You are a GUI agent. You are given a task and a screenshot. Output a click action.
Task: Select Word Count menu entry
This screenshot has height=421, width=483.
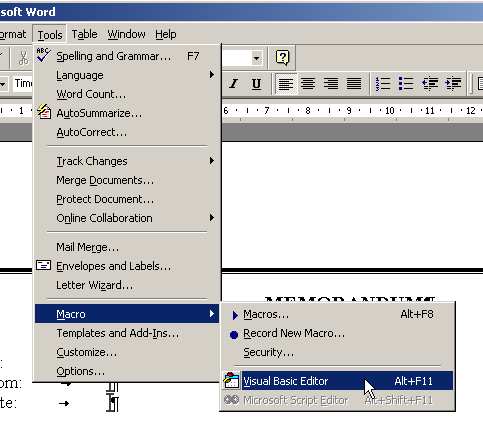127,94
